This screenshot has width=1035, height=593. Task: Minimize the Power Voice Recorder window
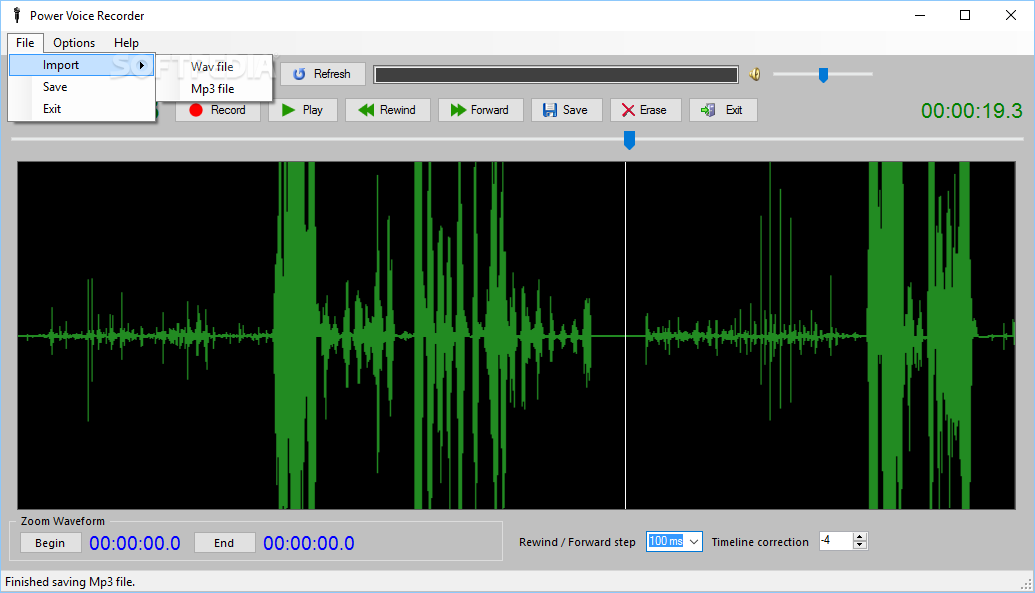[919, 15]
